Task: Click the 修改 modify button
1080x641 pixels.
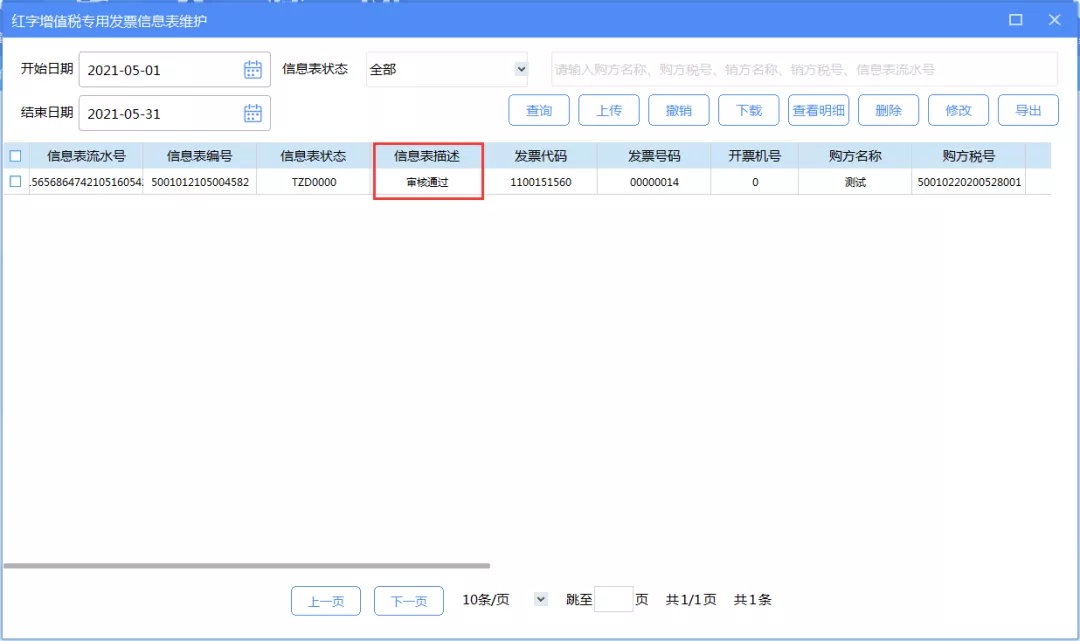Action: coord(958,111)
